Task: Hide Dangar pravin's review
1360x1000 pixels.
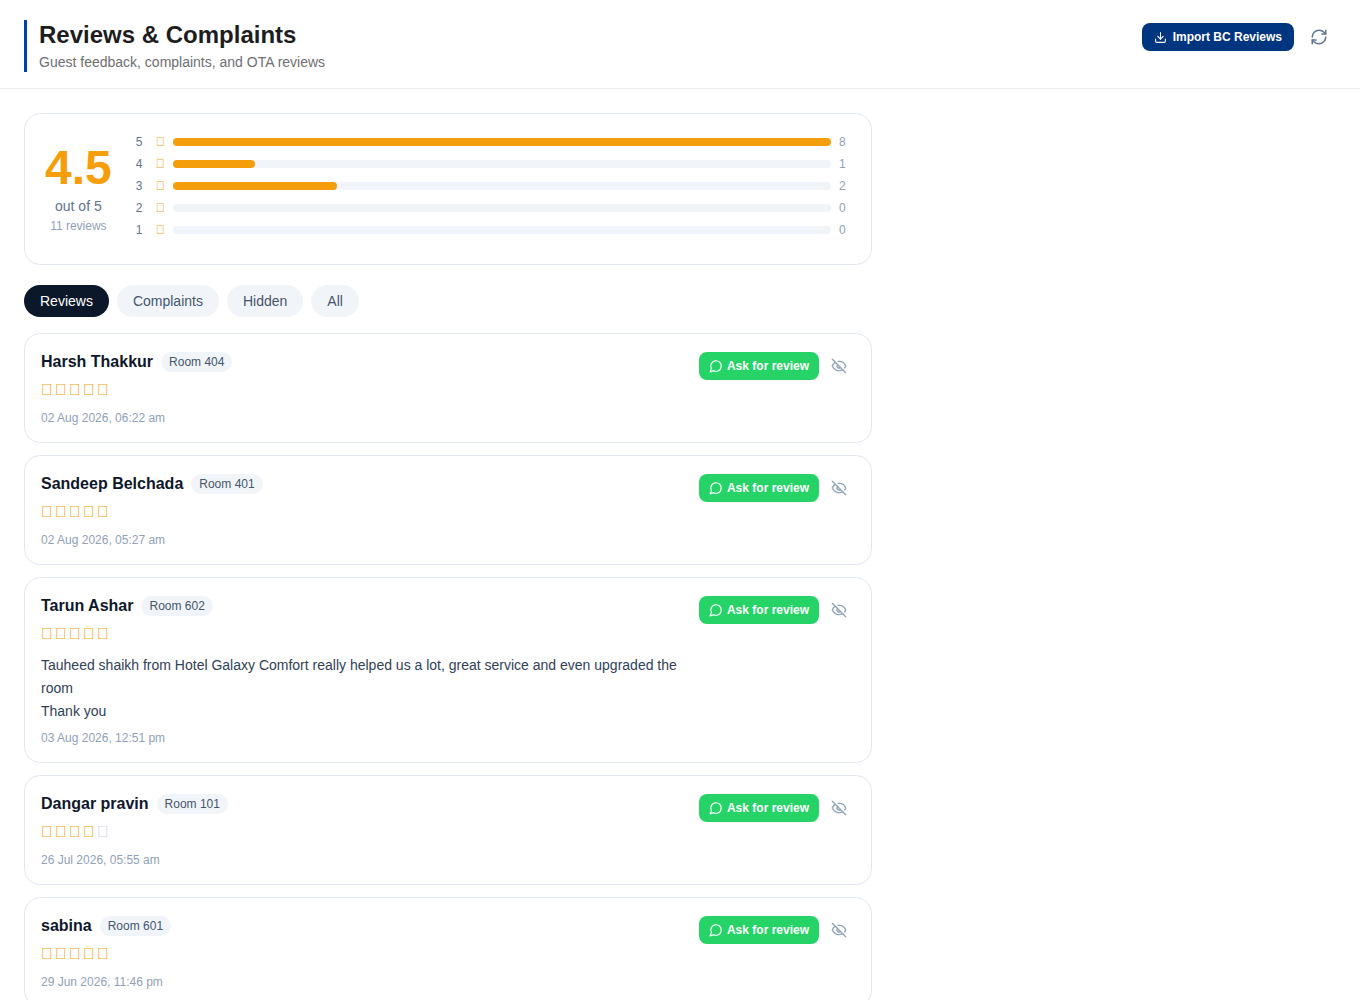Action: (x=839, y=808)
